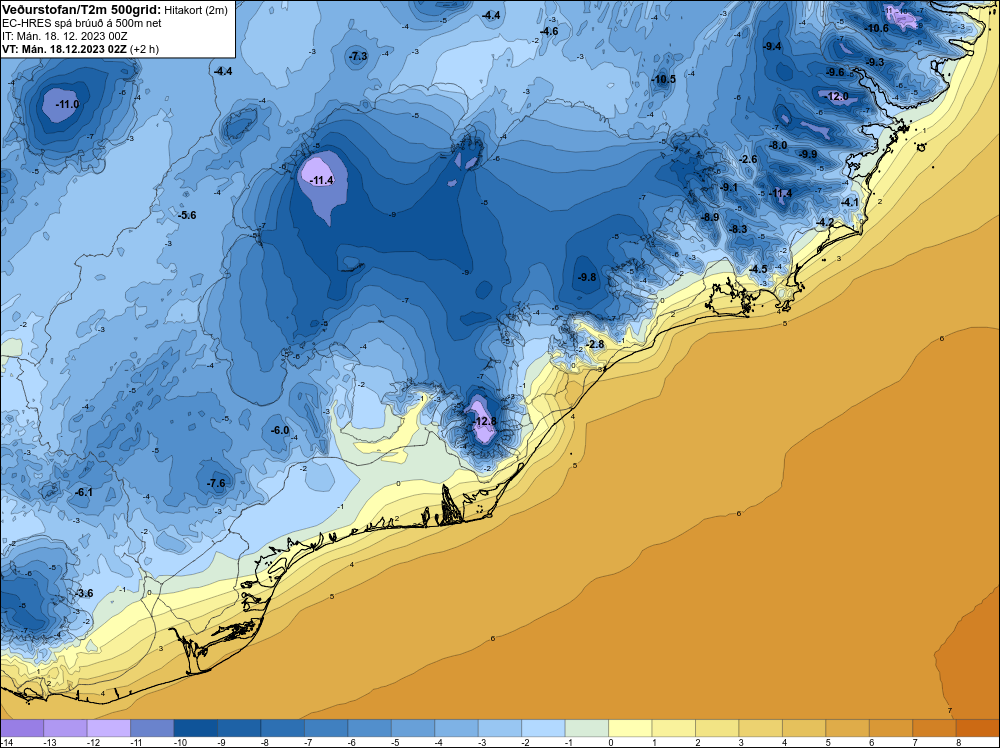
Task: Click the -4.1 temperature label
Action: point(849,202)
